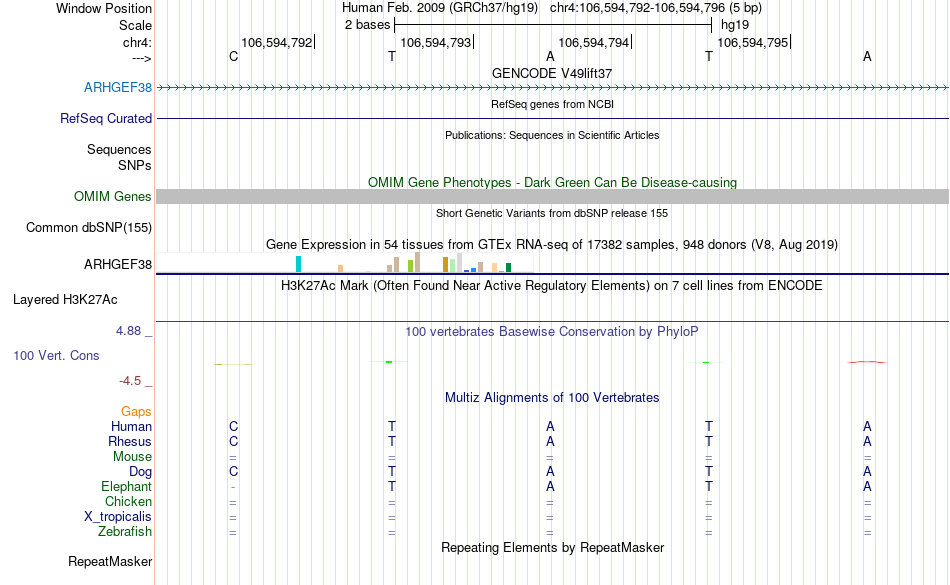Click the dark green GTEx expression bar
Screen dimensions: 950x585
[x=508, y=268]
